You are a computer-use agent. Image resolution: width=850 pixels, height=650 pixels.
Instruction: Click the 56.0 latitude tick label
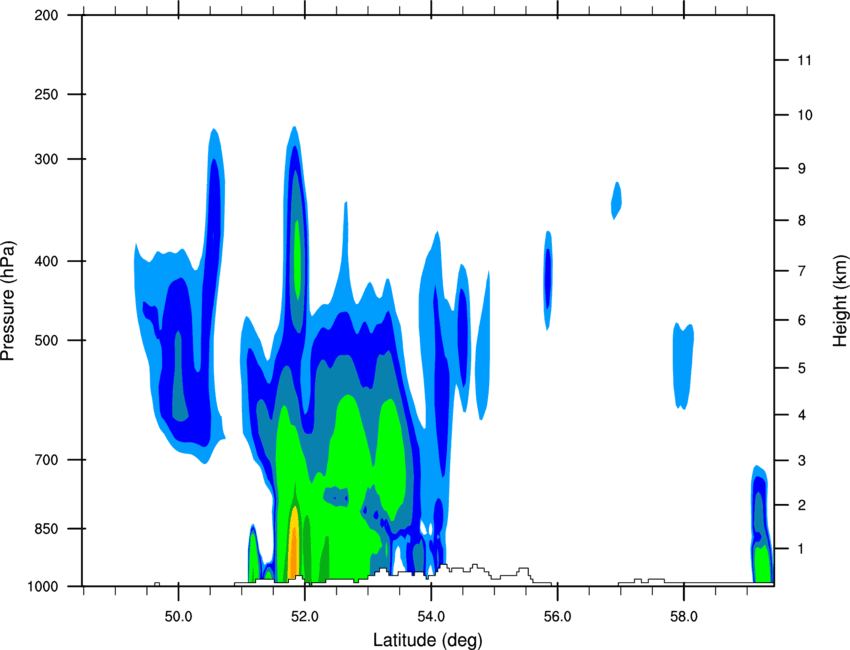(558, 617)
